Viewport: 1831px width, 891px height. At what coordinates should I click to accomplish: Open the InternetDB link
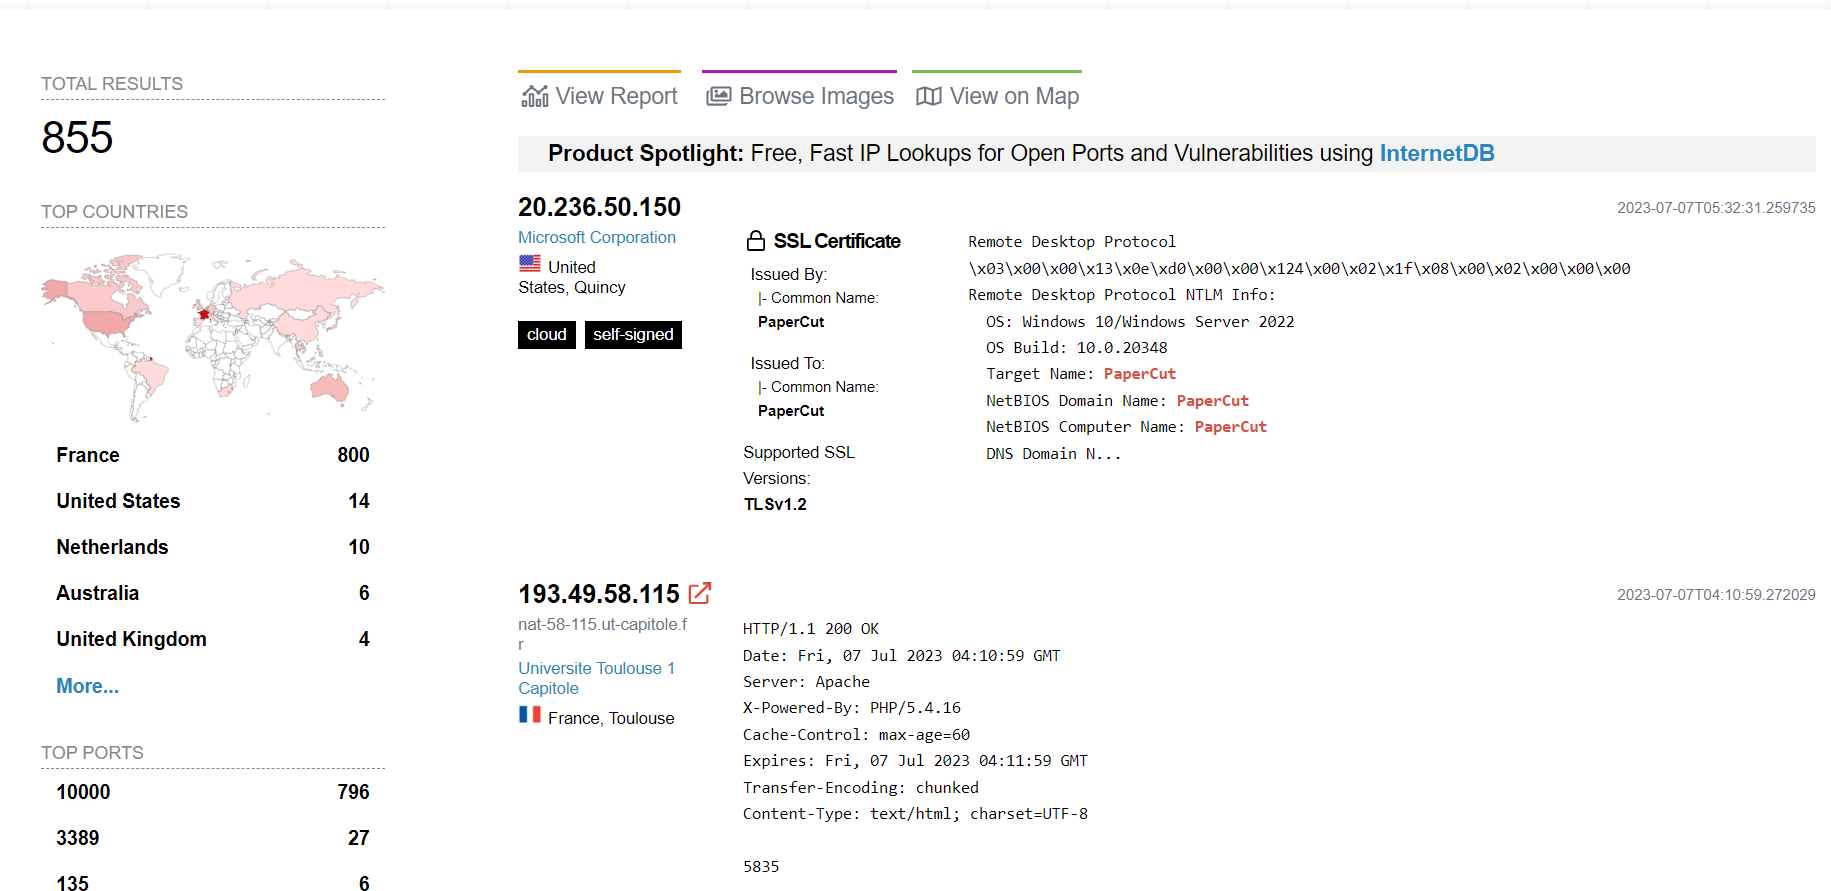pos(1436,153)
